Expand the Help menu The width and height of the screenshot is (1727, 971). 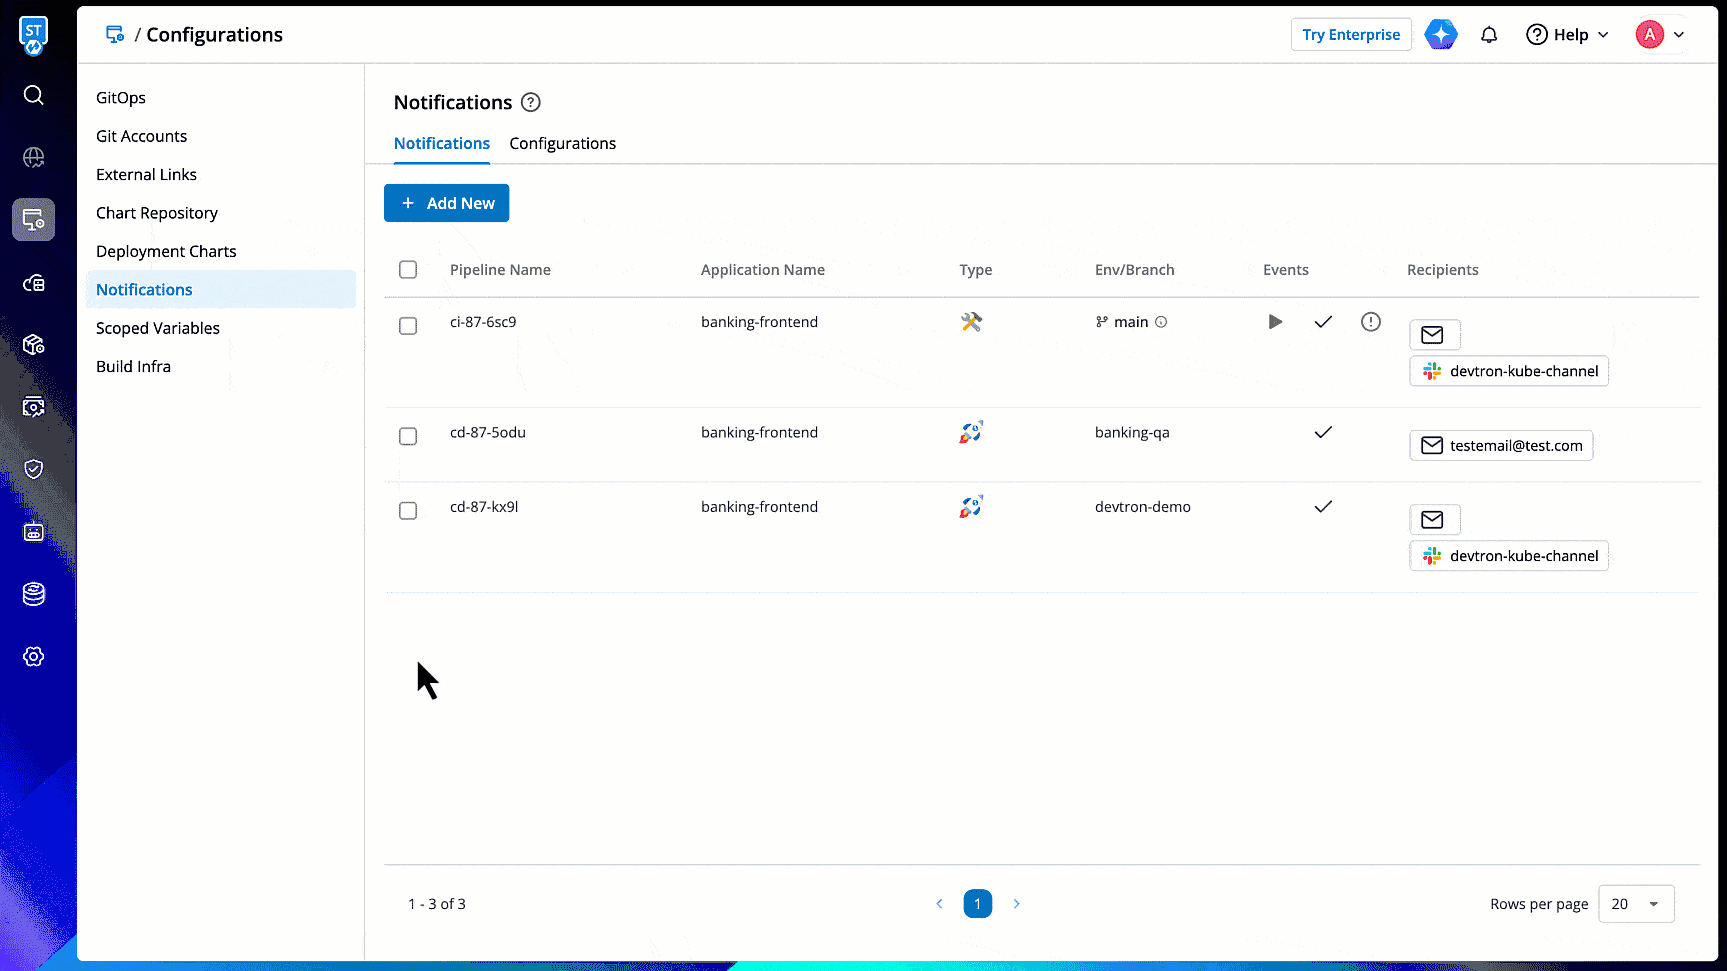1567,35
